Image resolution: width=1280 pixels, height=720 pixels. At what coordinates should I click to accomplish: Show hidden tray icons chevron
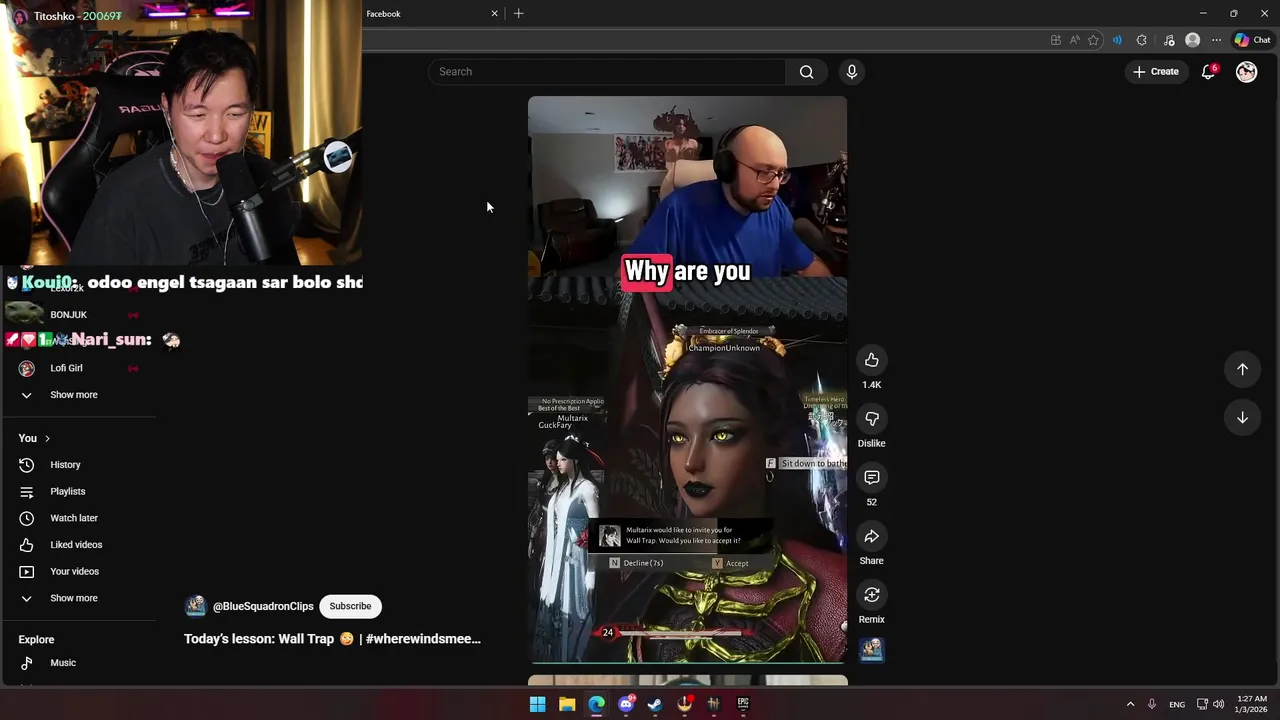(1130, 704)
